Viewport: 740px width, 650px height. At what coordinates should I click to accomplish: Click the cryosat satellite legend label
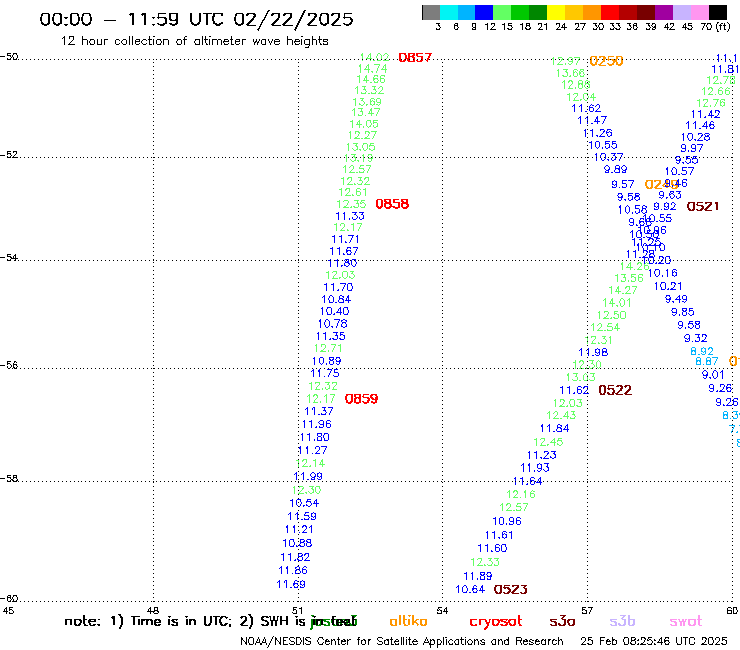pos(496,622)
